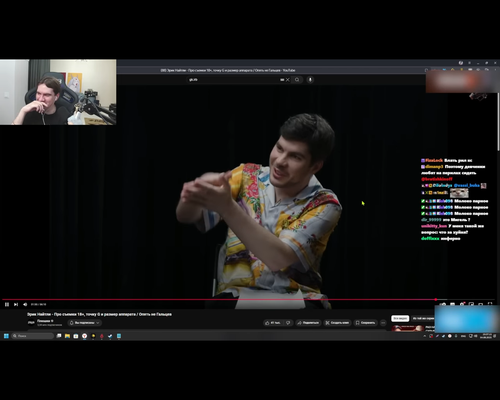Pause the YouTube video

(x=7, y=304)
